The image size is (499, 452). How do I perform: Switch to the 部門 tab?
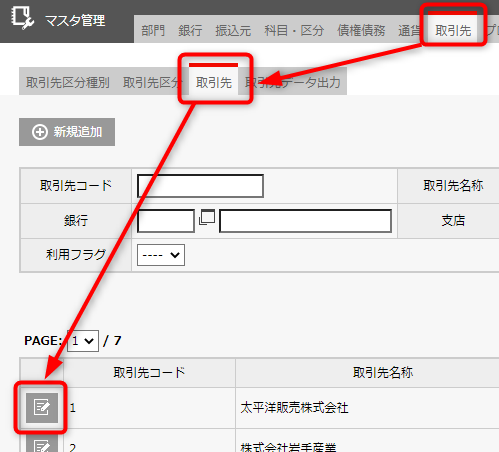click(x=153, y=31)
